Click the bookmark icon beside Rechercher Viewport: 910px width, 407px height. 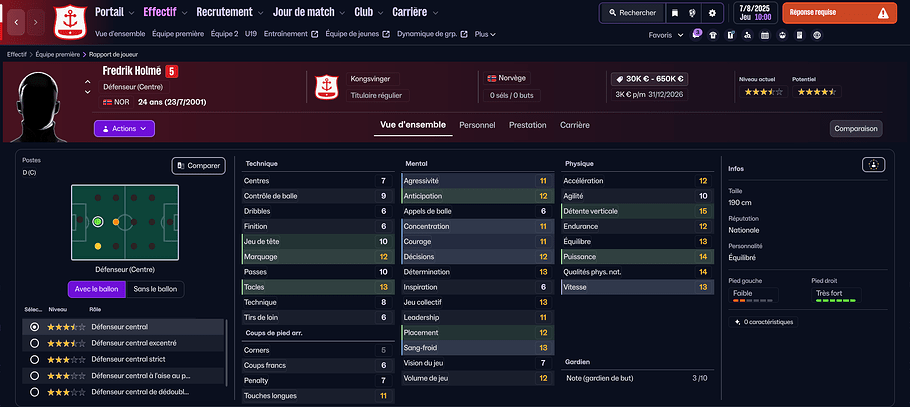(675, 14)
